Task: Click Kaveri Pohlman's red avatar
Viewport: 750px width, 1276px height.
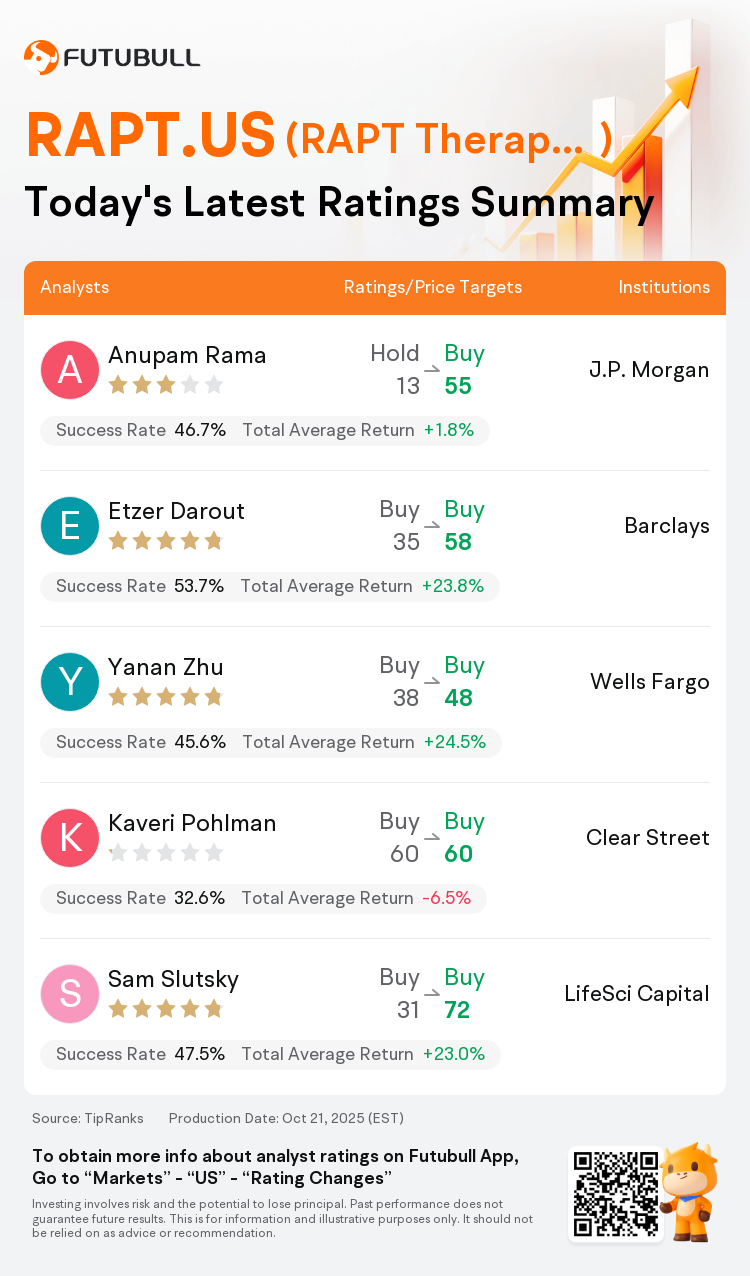Action: point(70,838)
